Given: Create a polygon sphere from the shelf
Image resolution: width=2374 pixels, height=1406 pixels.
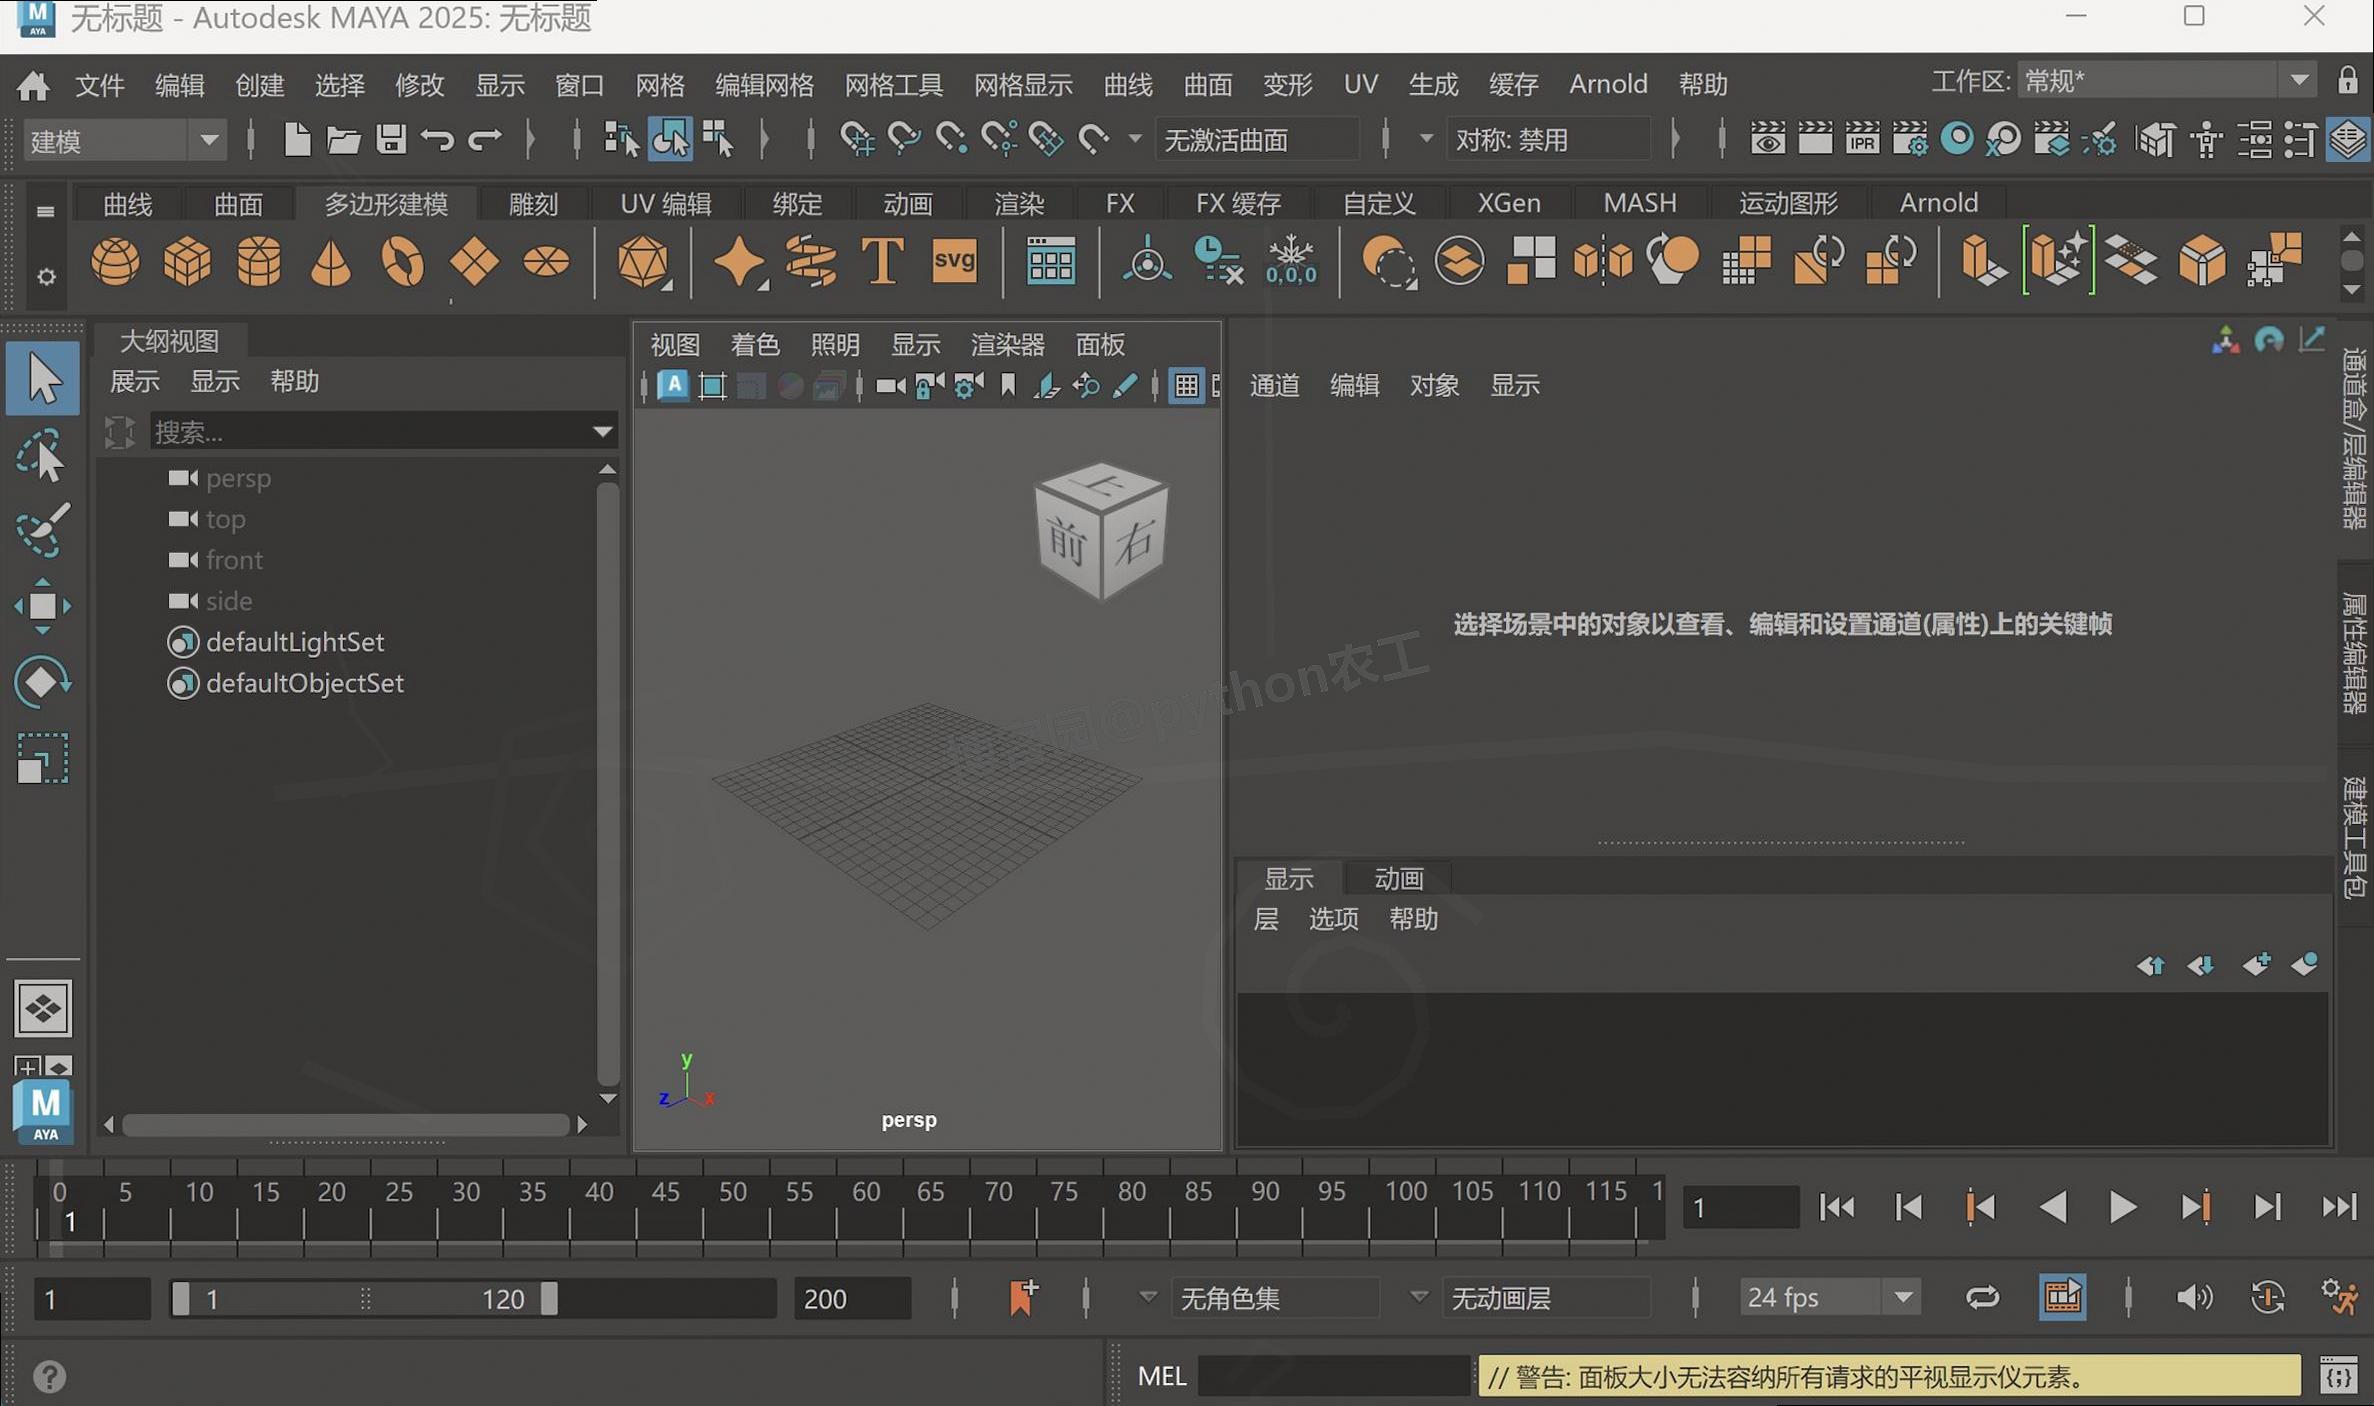Looking at the screenshot, I should point(116,262).
